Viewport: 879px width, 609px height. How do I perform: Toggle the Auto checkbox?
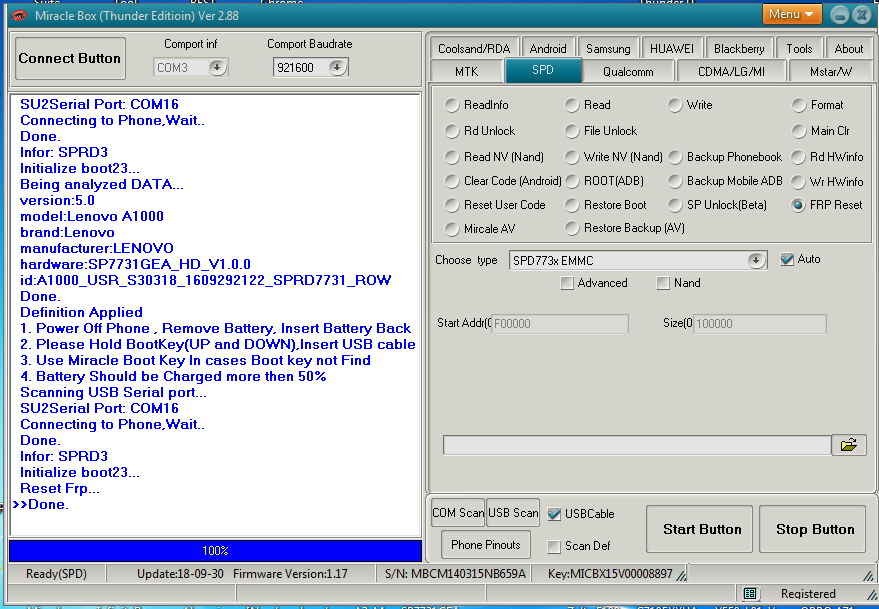[787, 259]
